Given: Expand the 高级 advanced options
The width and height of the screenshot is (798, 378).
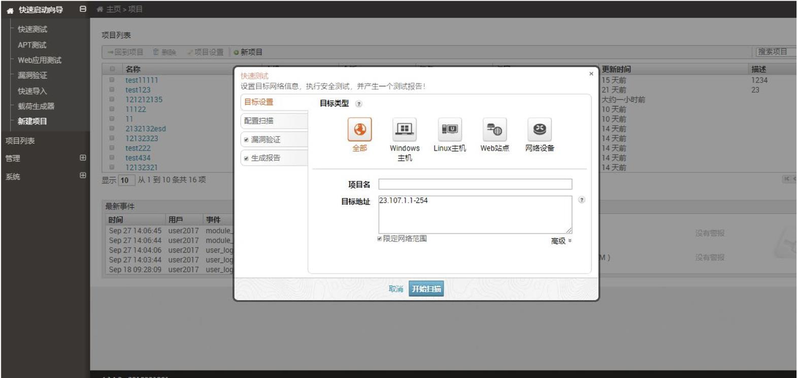Looking at the screenshot, I should click(x=561, y=241).
